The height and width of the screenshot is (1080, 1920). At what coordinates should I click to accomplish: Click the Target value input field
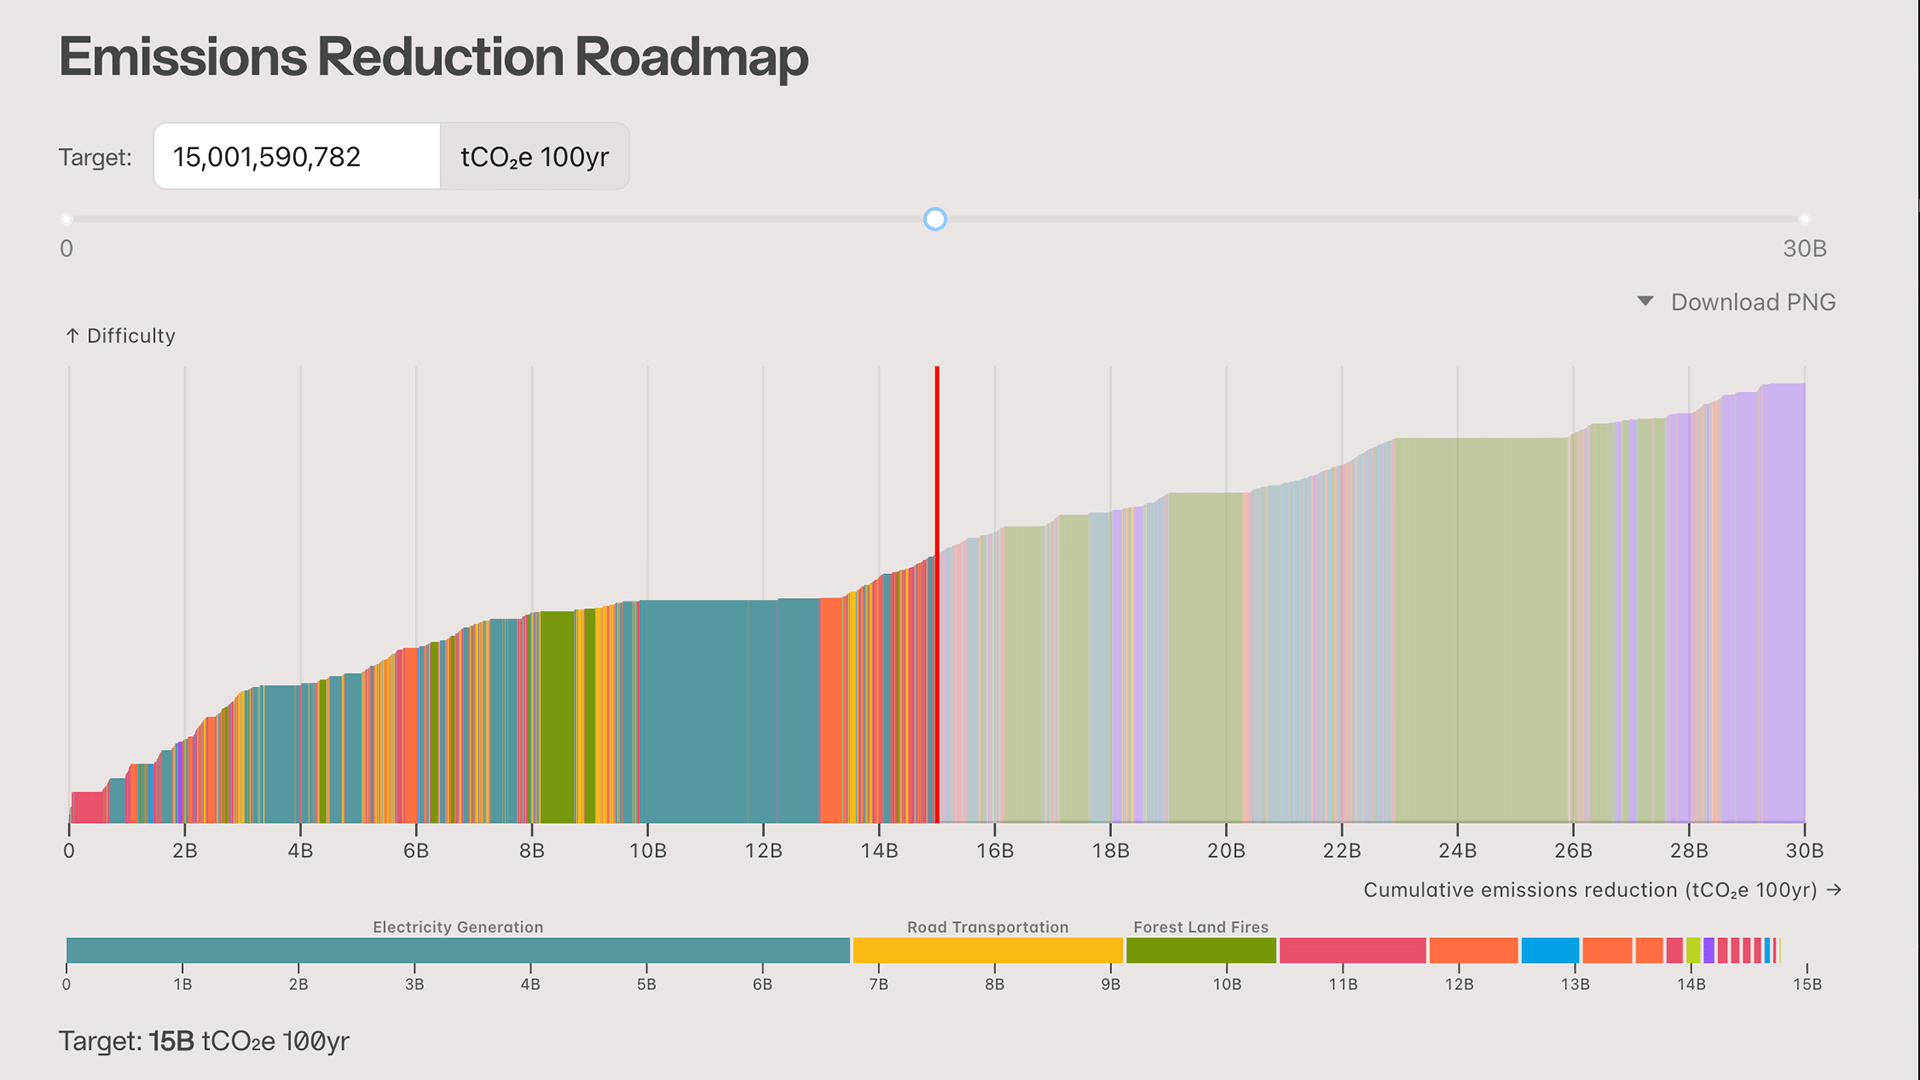(x=297, y=157)
